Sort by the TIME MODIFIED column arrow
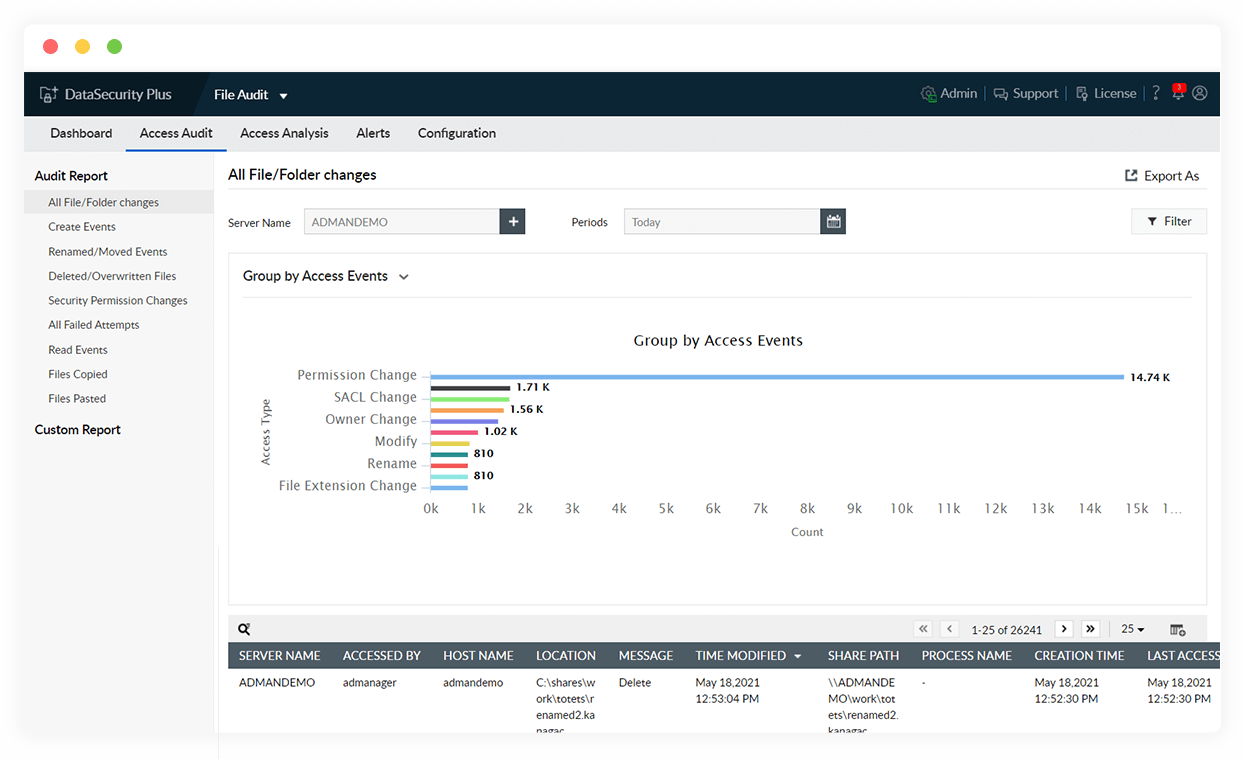This screenshot has width=1245, height=759. (x=795, y=655)
